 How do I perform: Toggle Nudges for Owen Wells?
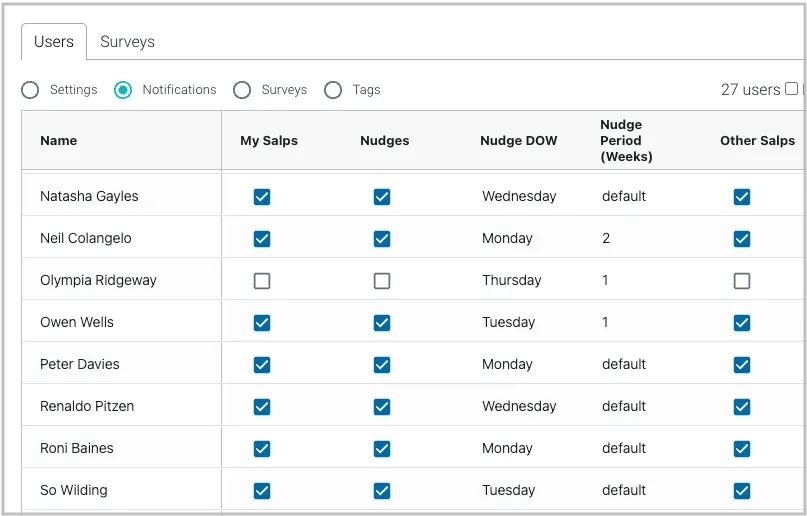382,323
